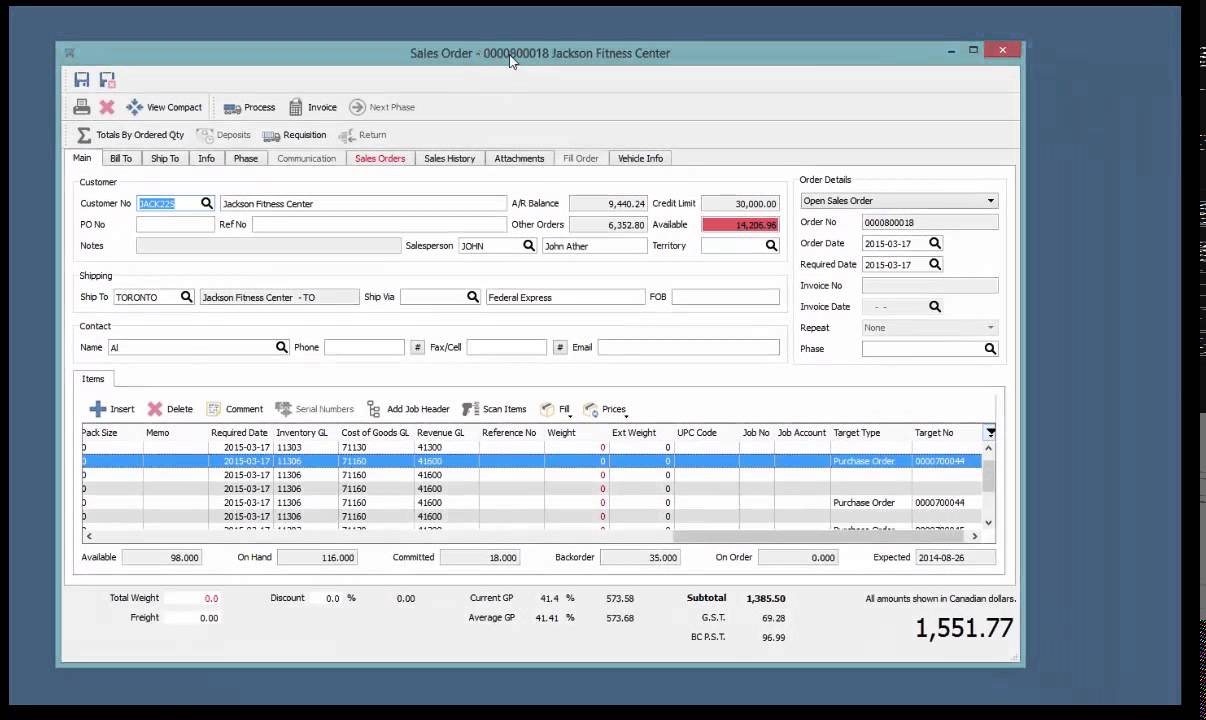1206x720 pixels.
Task: Switch to the Attachments tab
Action: click(519, 158)
